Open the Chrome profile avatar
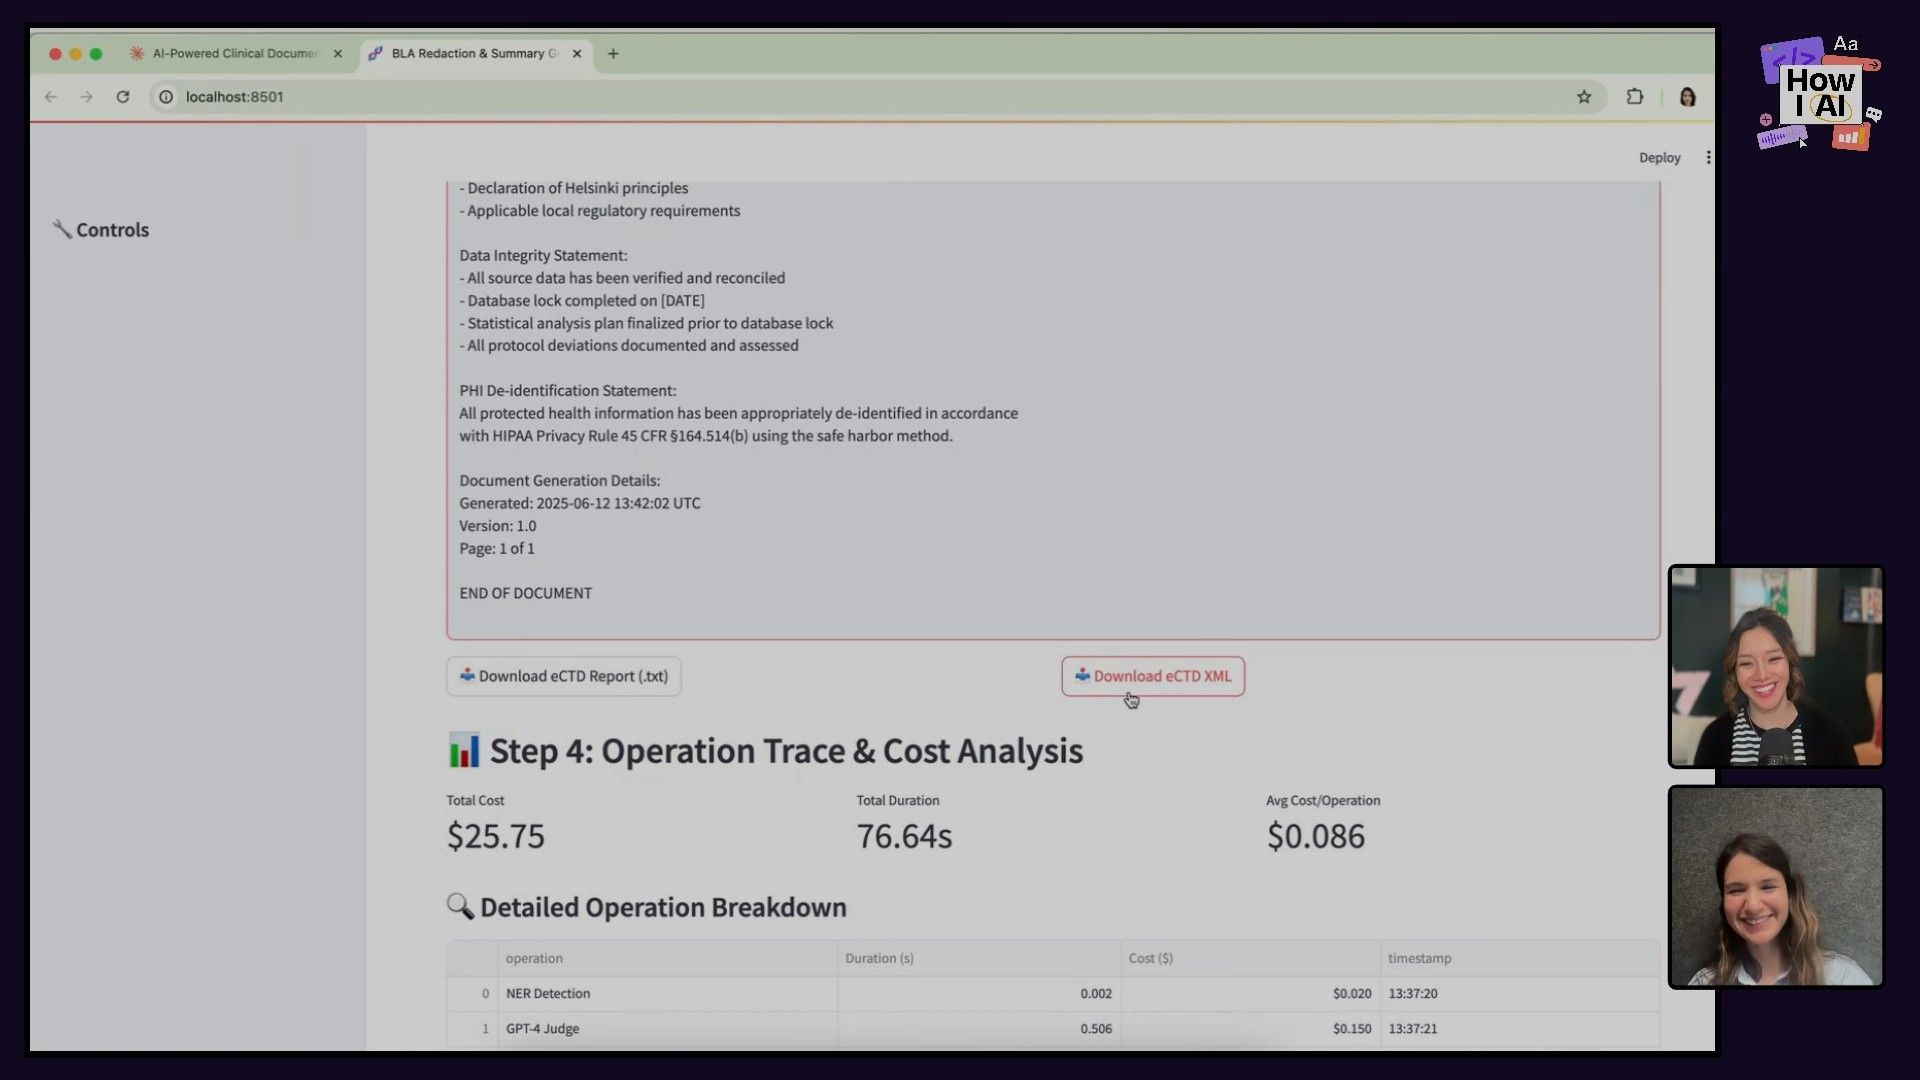 coord(1688,97)
